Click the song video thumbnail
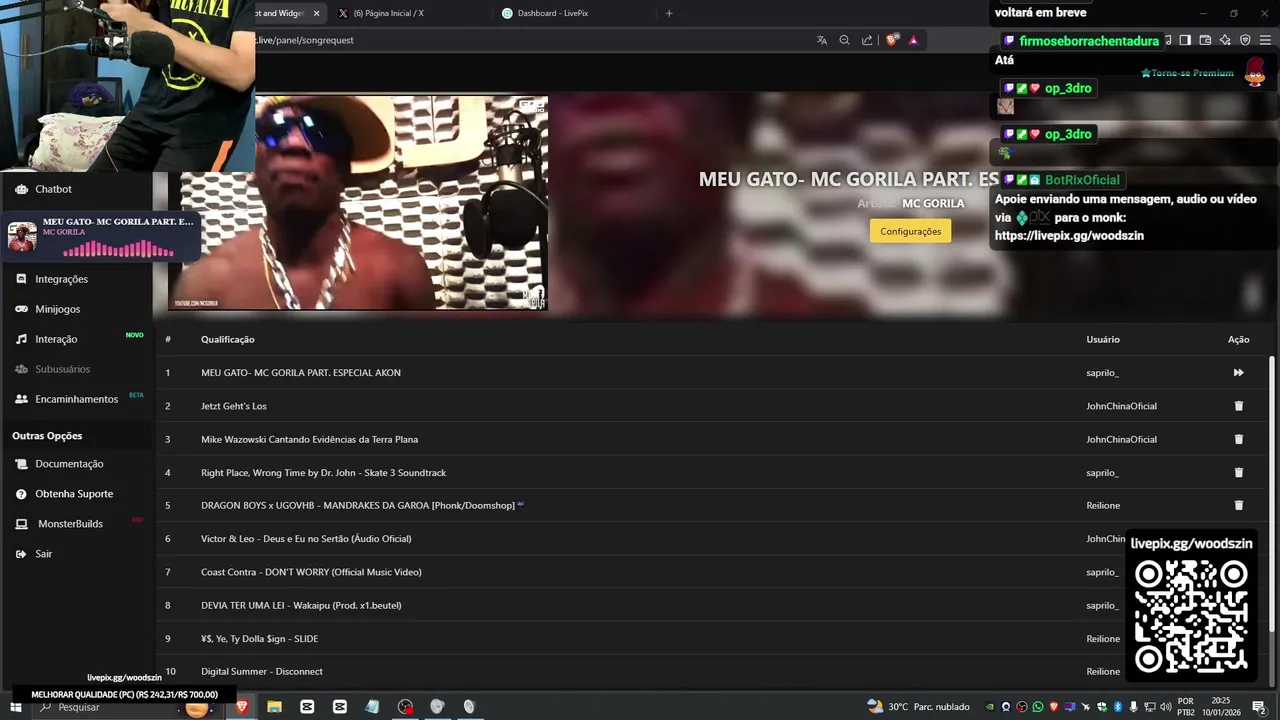The image size is (1280, 720). point(358,203)
